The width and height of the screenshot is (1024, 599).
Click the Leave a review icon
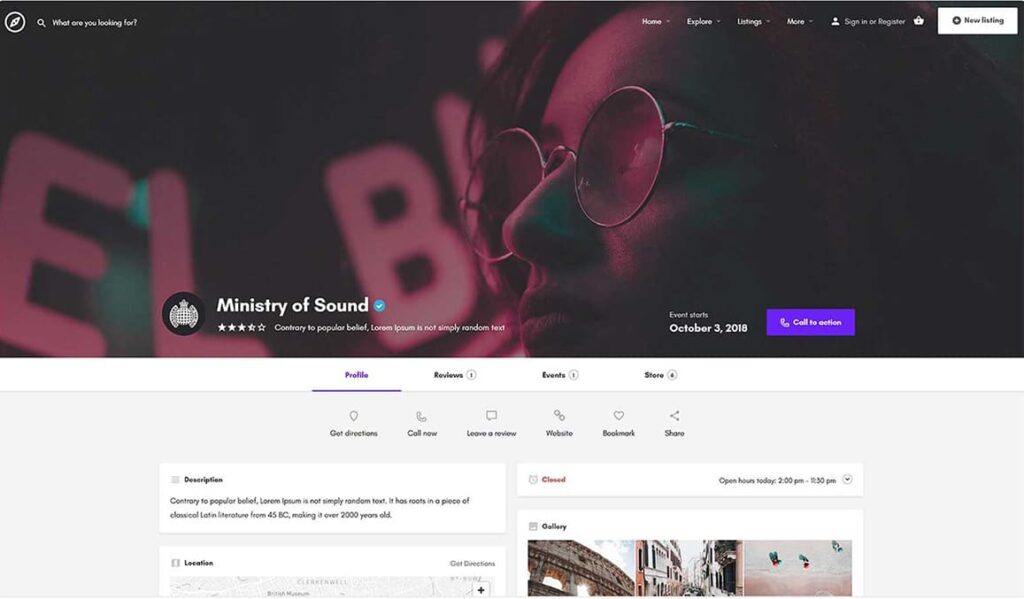(491, 416)
